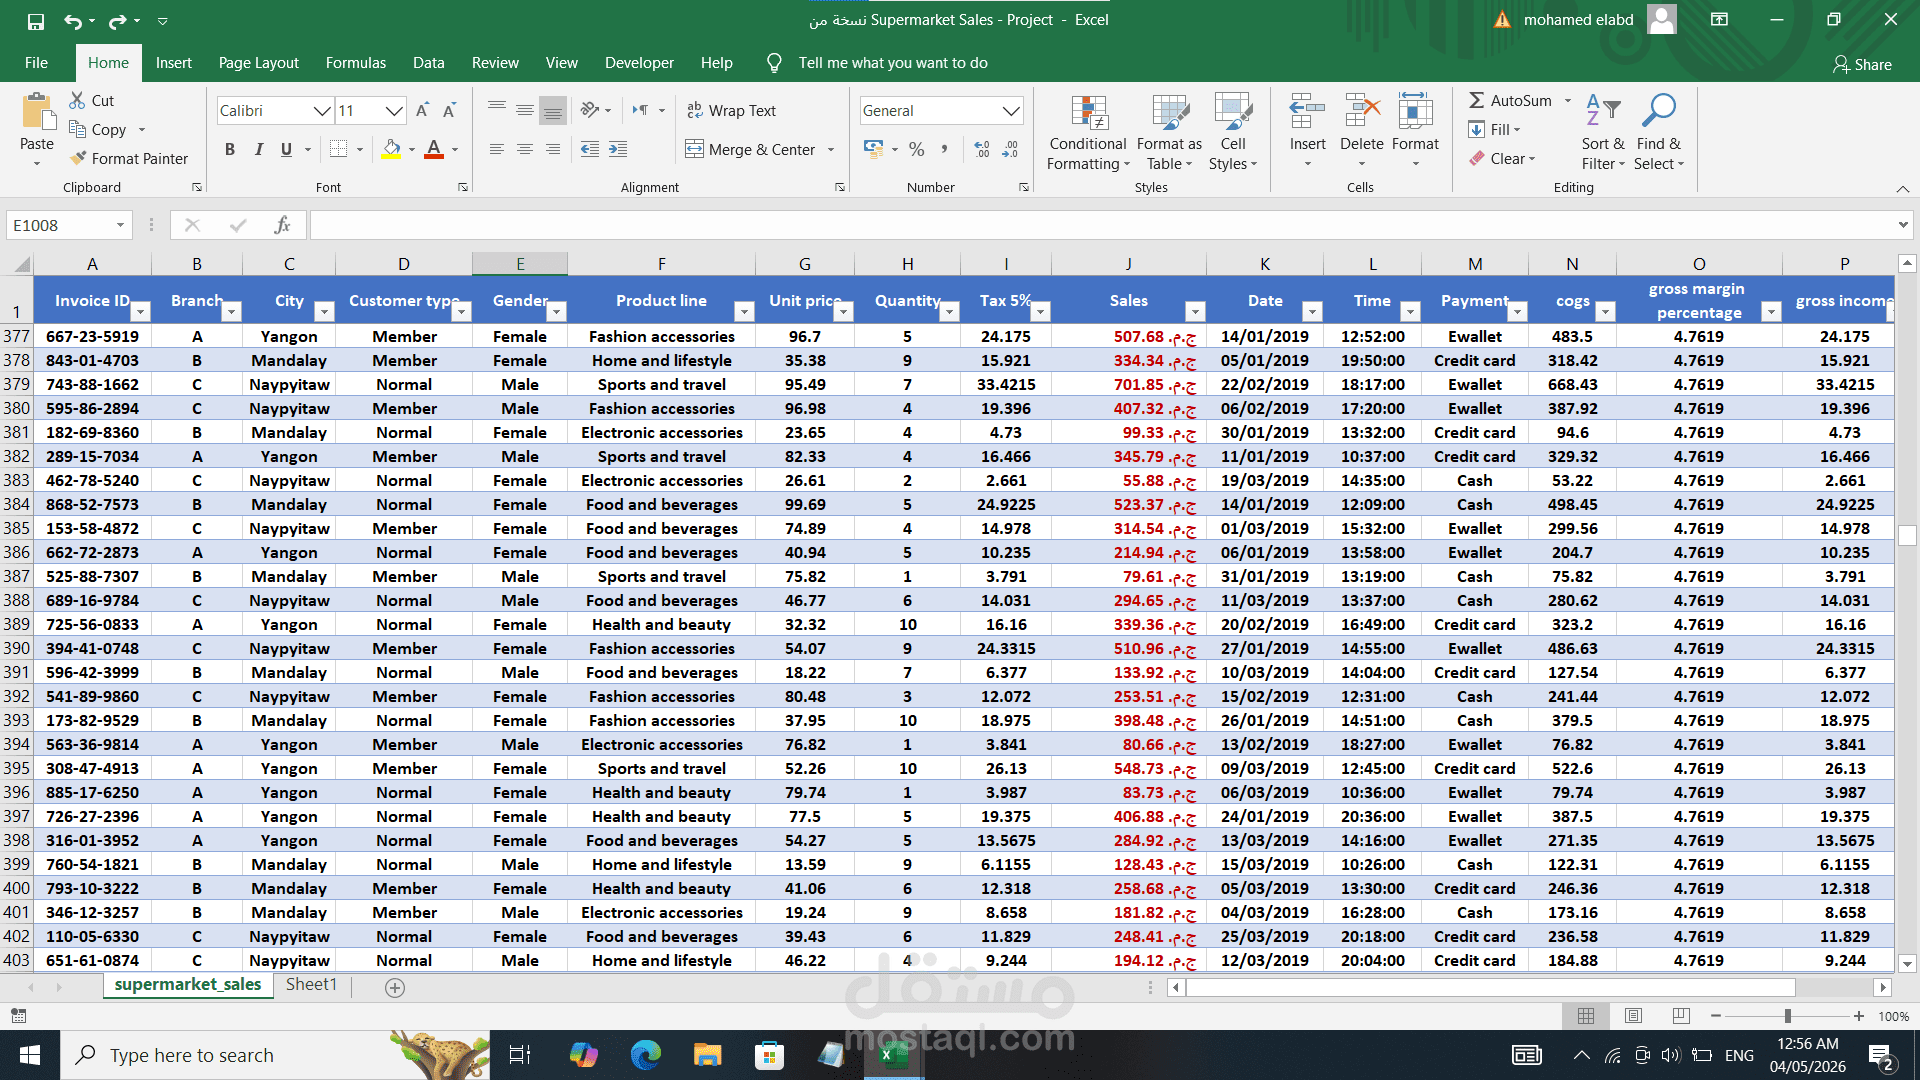This screenshot has width=1920, height=1080.
Task: Click Increase Decimal icon
Action: coord(982,149)
